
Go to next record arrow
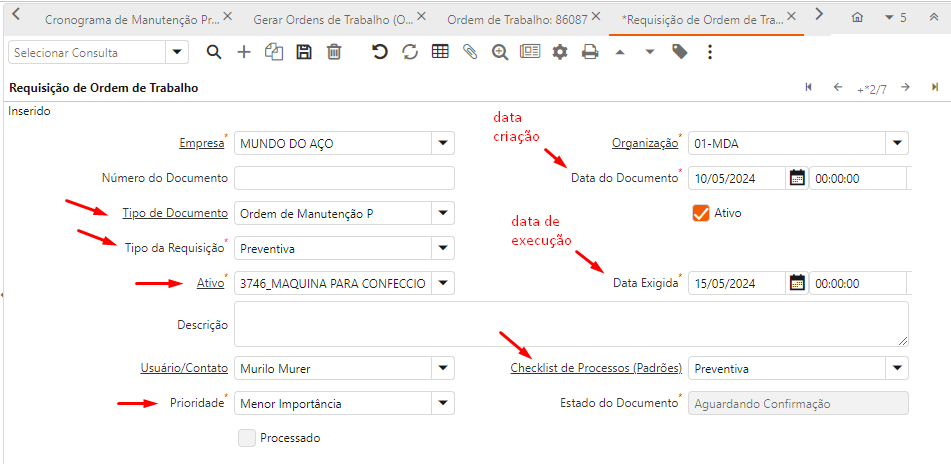point(906,87)
